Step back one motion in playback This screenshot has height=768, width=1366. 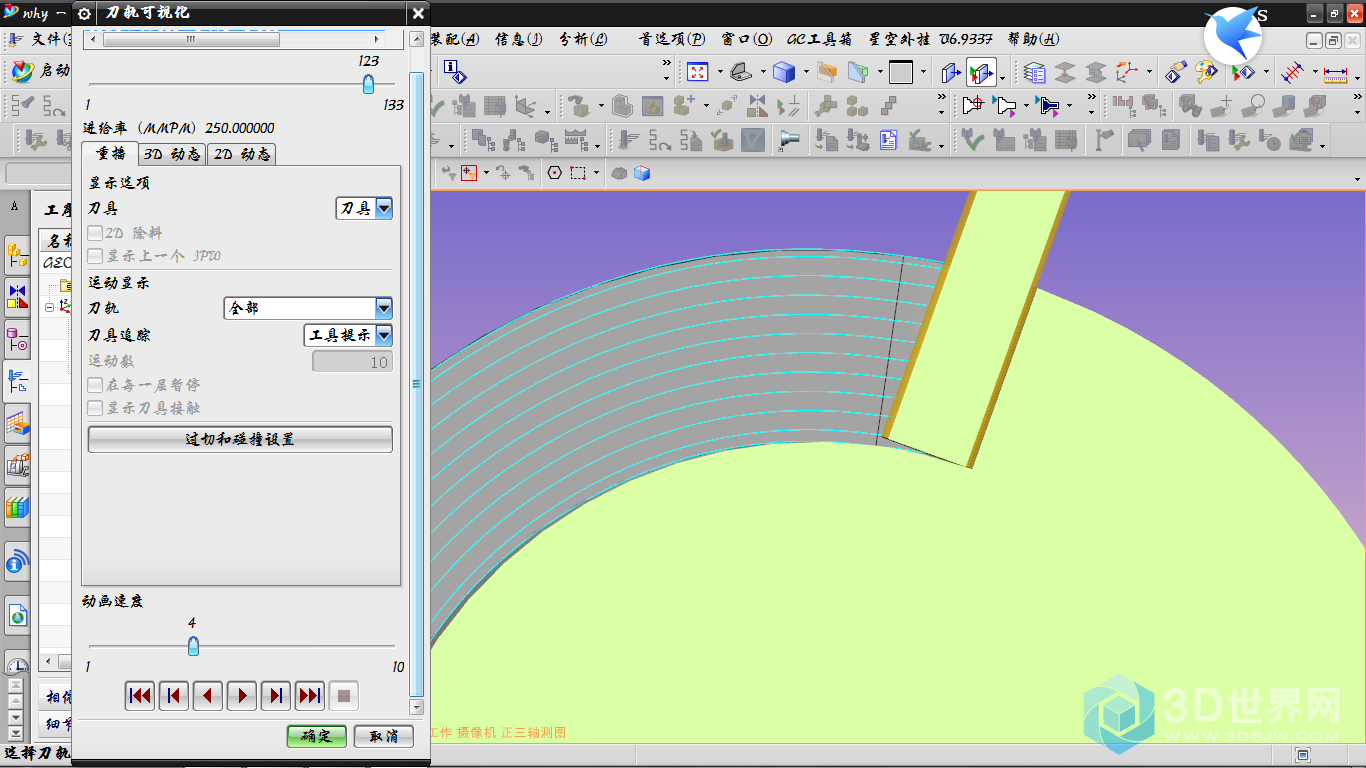click(x=174, y=696)
